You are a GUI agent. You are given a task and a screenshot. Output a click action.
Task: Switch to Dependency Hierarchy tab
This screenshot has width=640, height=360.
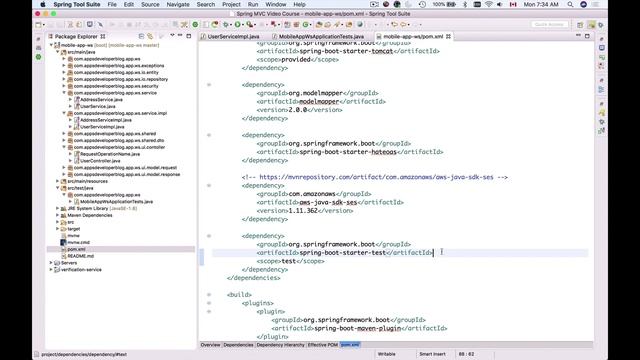point(280,345)
